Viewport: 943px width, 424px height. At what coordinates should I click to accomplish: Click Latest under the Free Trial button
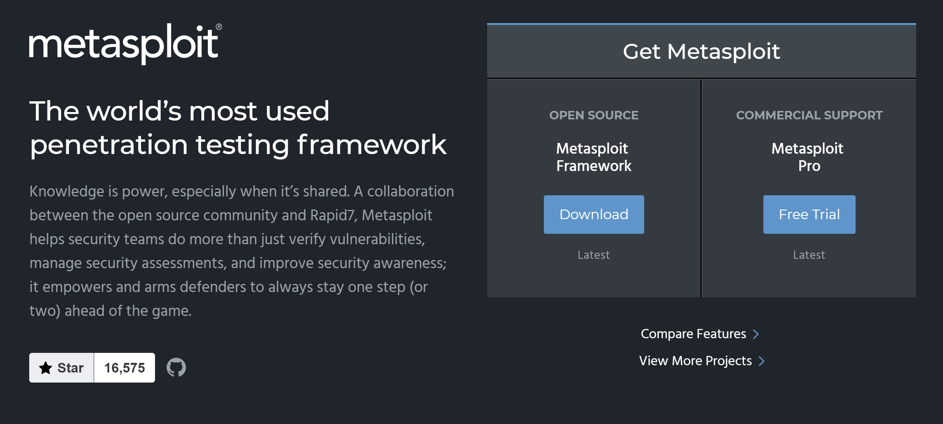point(809,255)
